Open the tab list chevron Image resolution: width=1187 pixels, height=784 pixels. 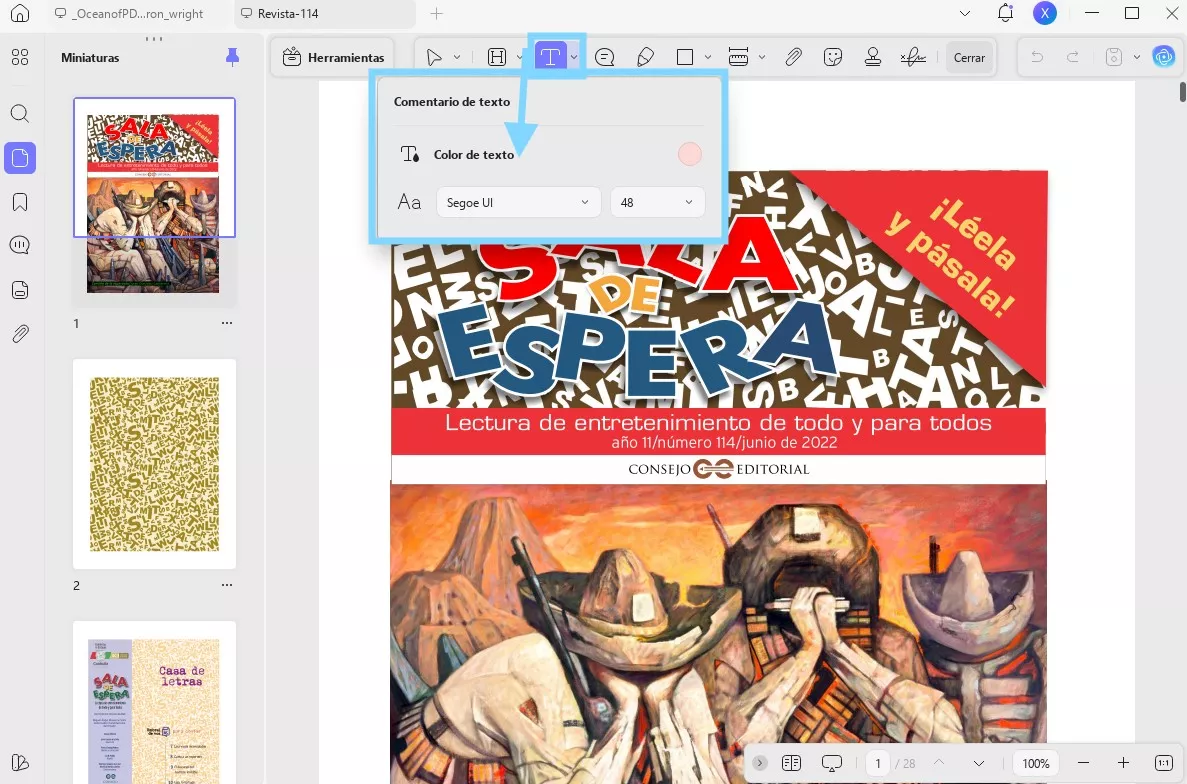[964, 14]
